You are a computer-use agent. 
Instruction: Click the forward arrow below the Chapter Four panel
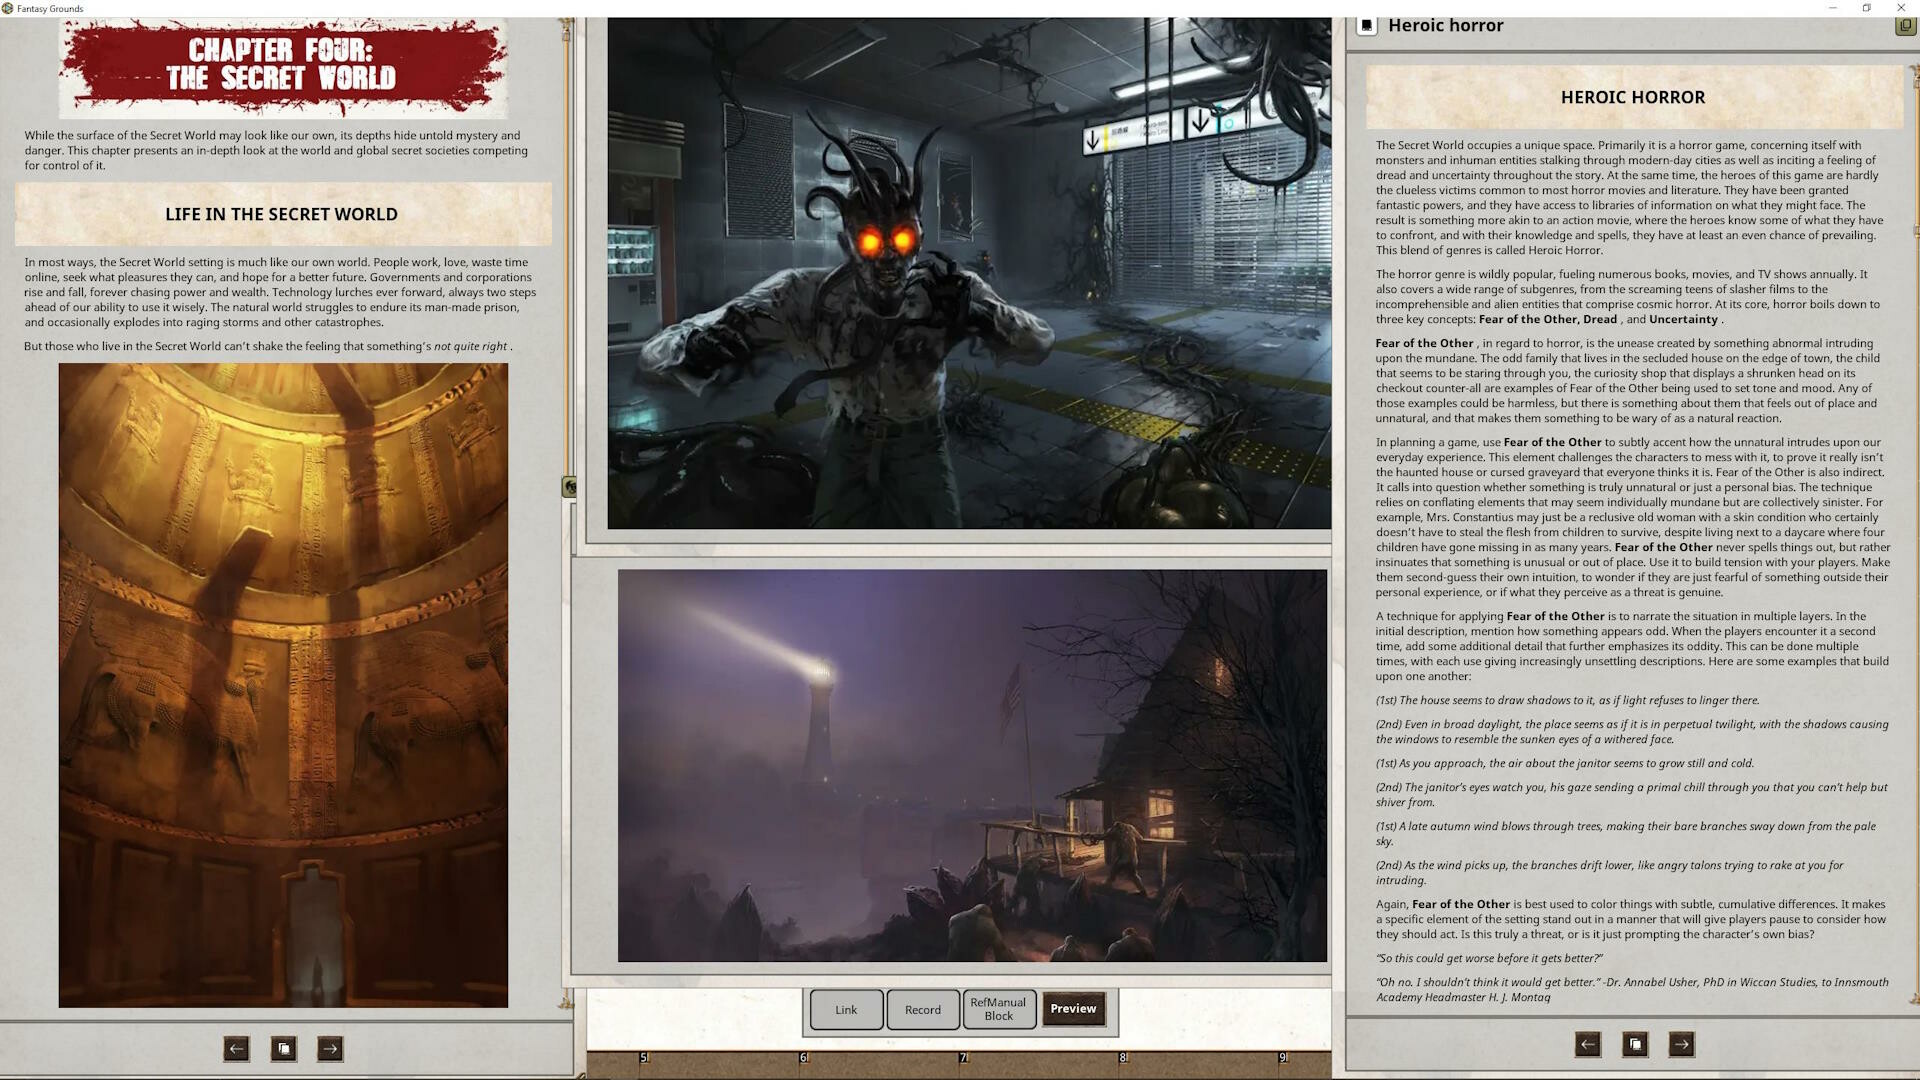(x=329, y=1048)
